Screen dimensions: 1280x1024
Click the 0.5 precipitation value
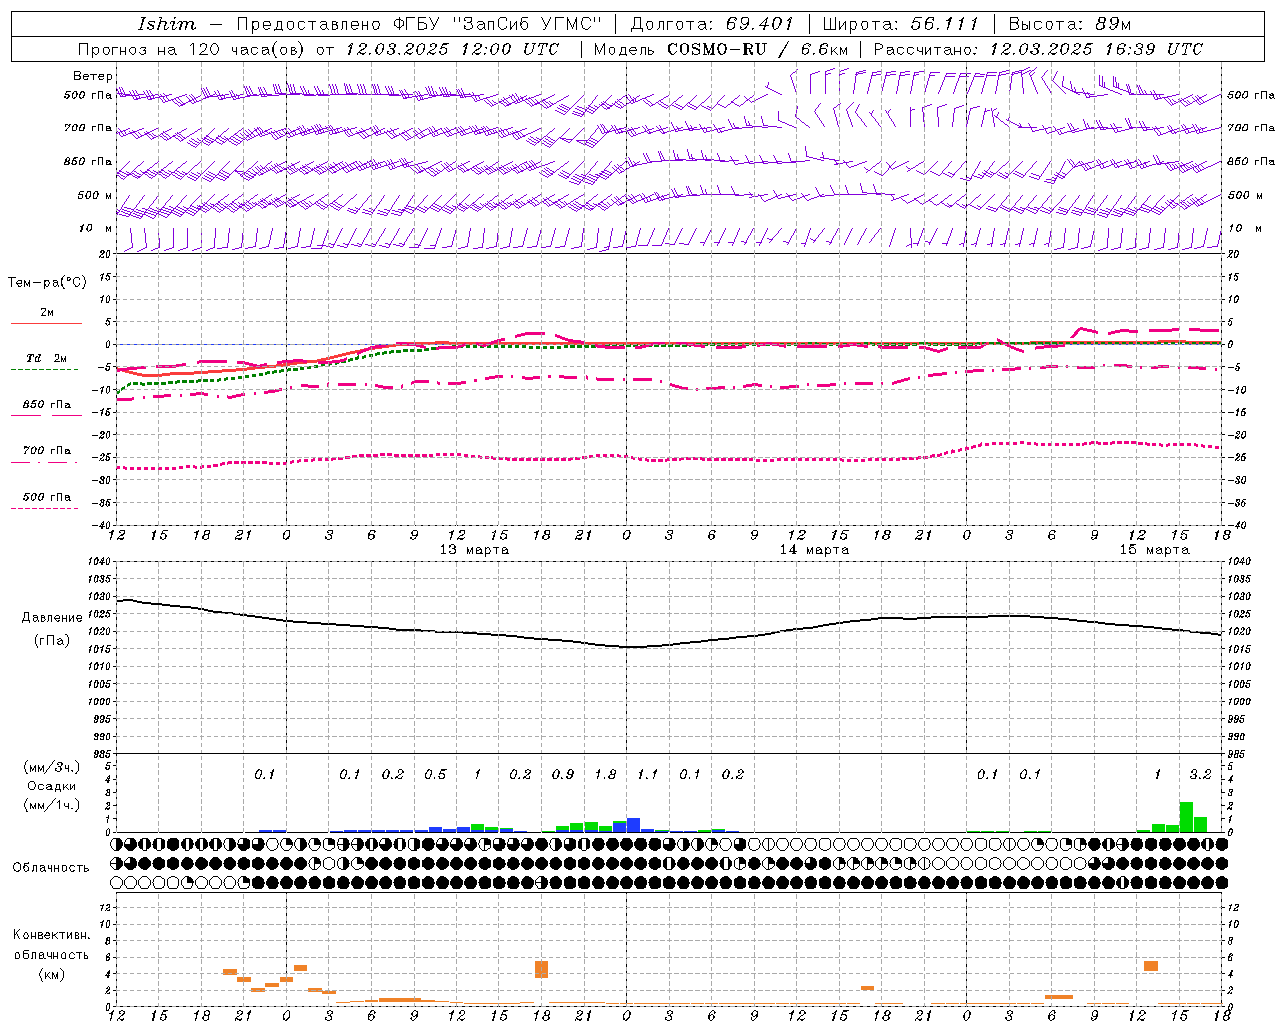pyautogui.click(x=435, y=775)
